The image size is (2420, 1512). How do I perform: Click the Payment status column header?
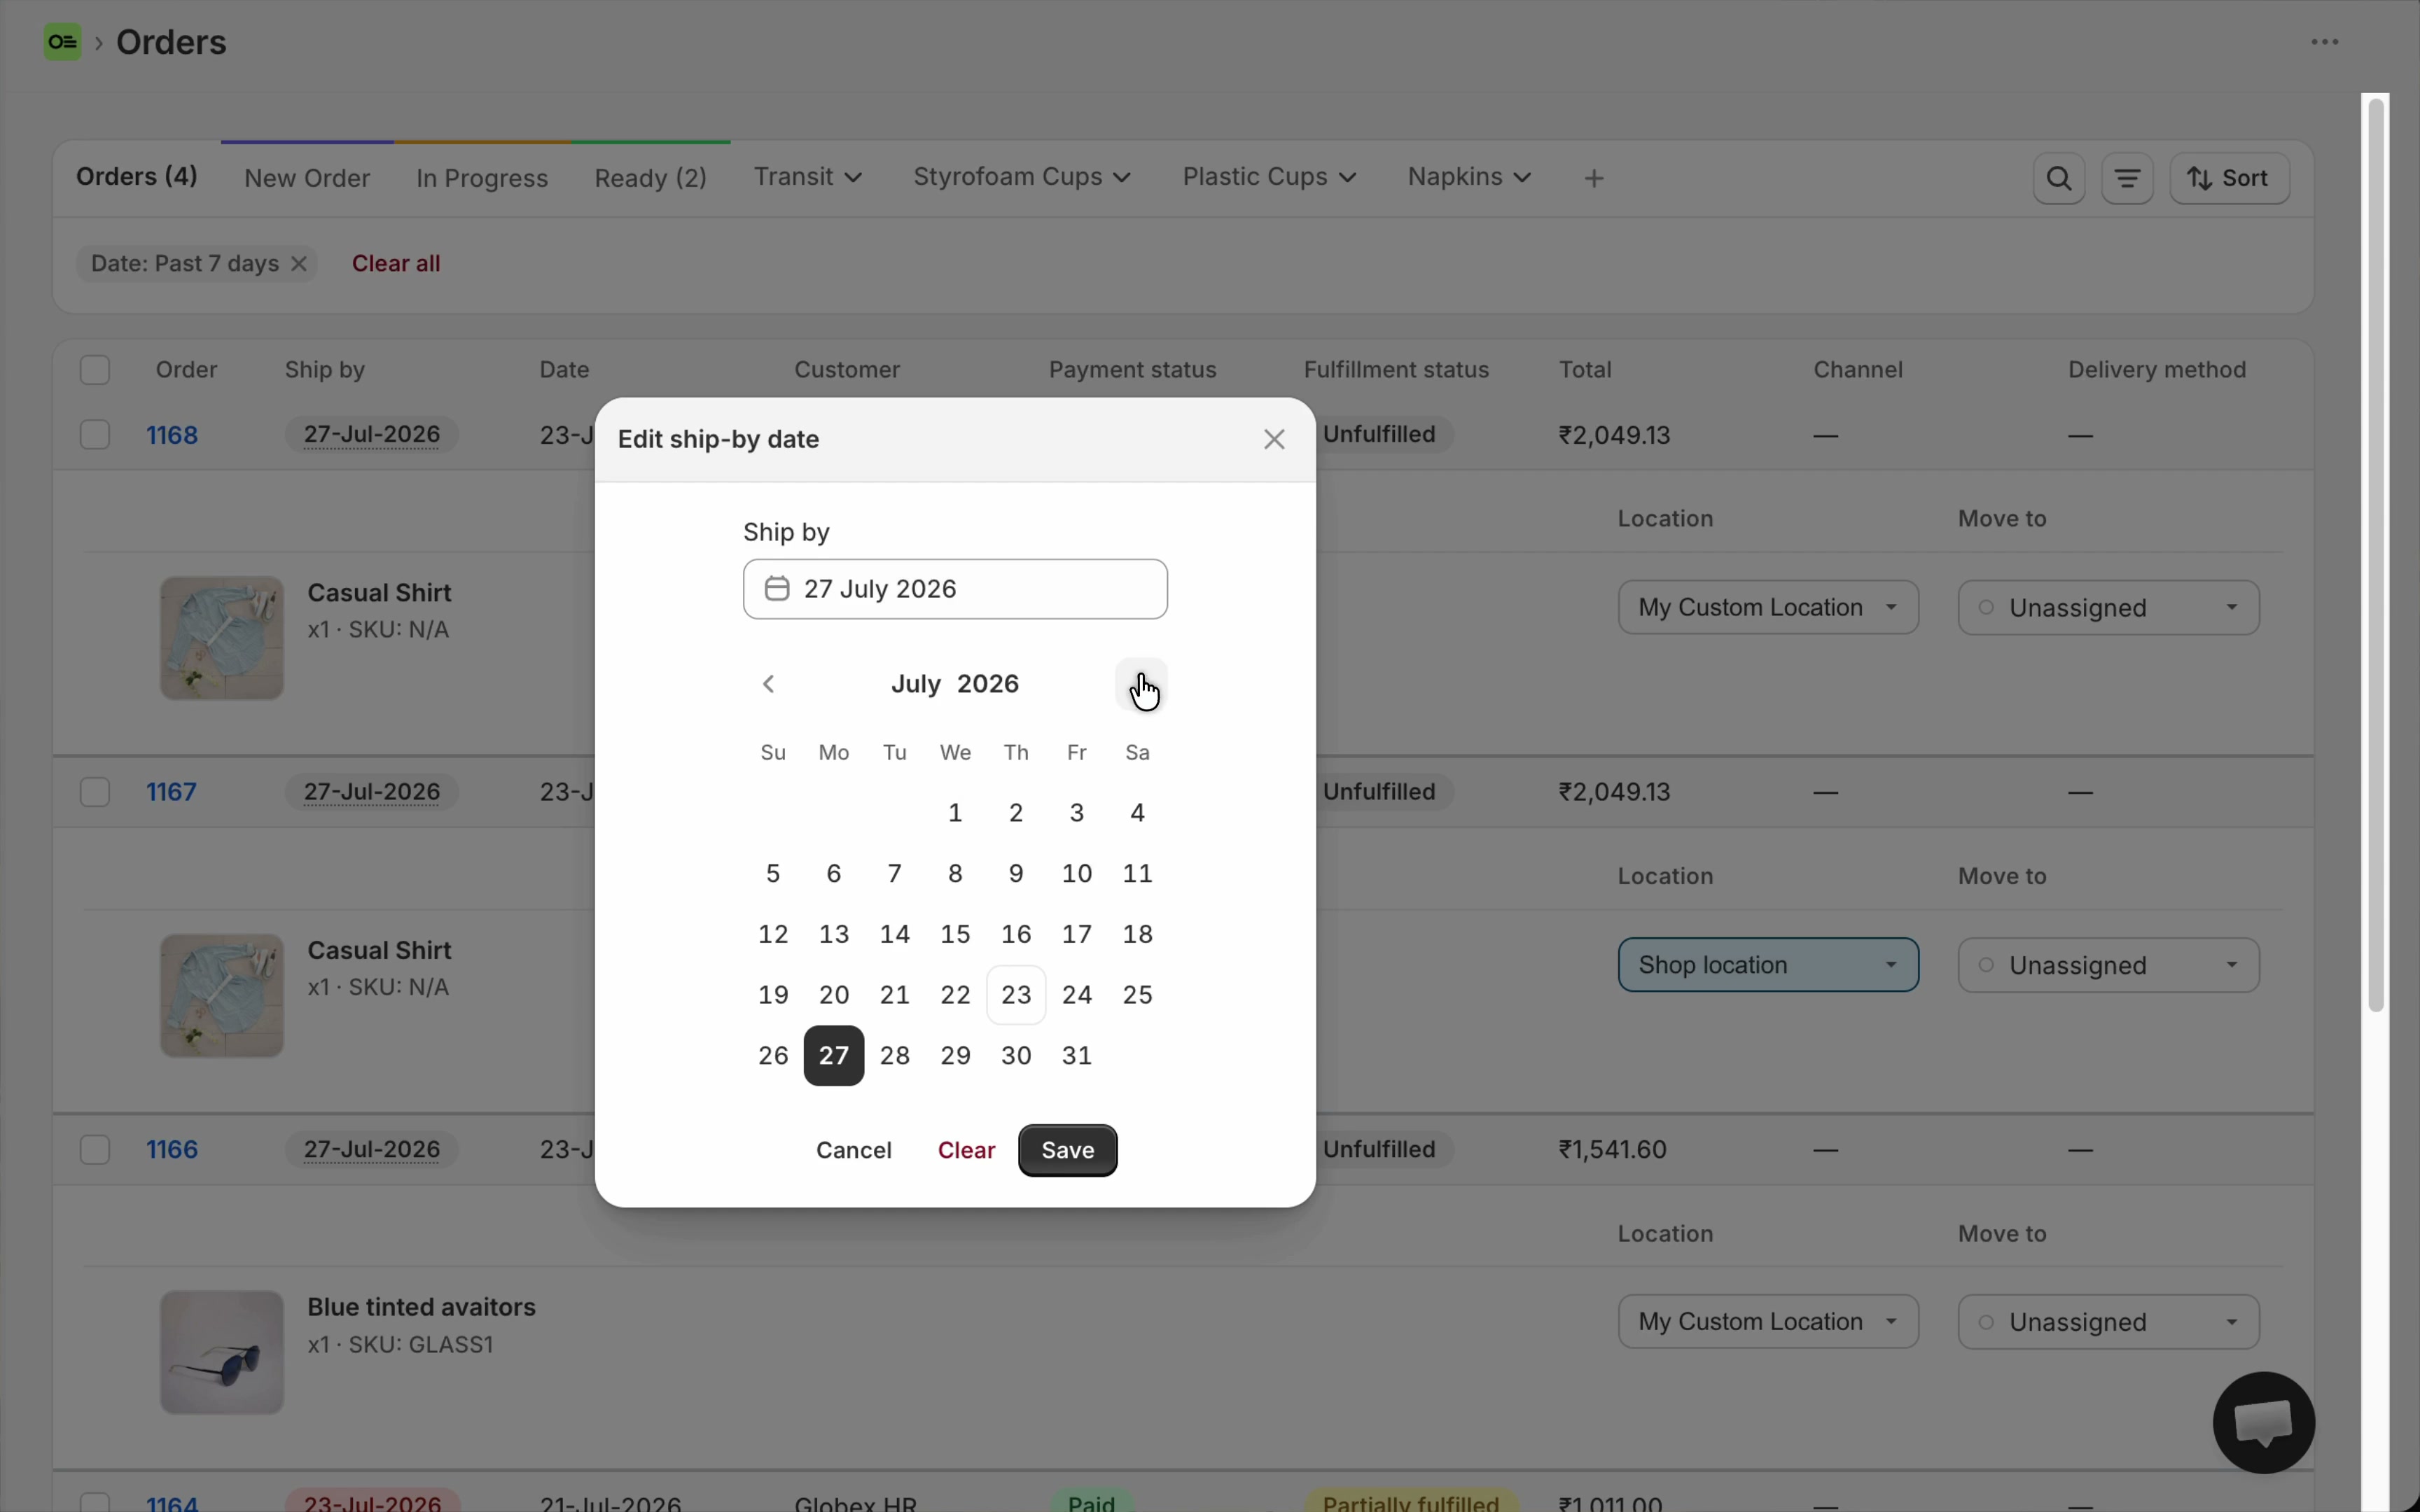pyautogui.click(x=1133, y=370)
